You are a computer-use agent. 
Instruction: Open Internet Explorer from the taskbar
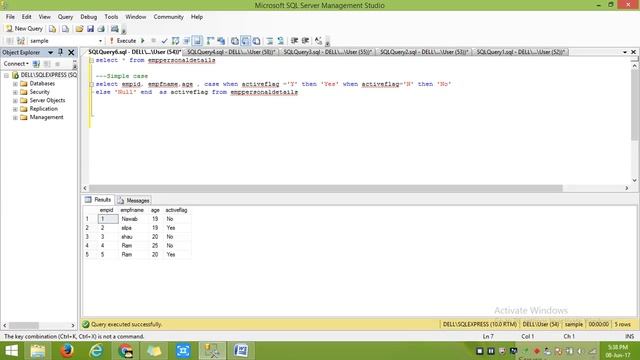point(96,351)
